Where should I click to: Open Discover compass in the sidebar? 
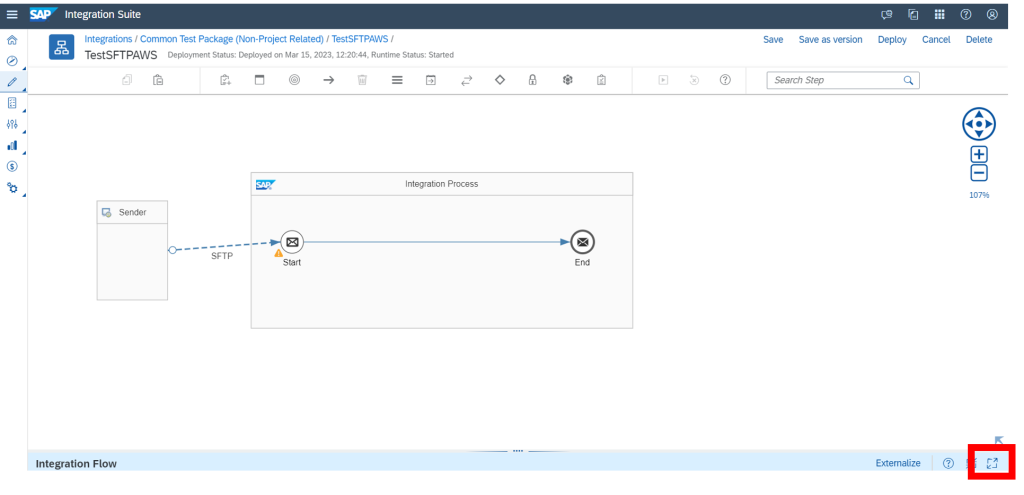coord(12,61)
